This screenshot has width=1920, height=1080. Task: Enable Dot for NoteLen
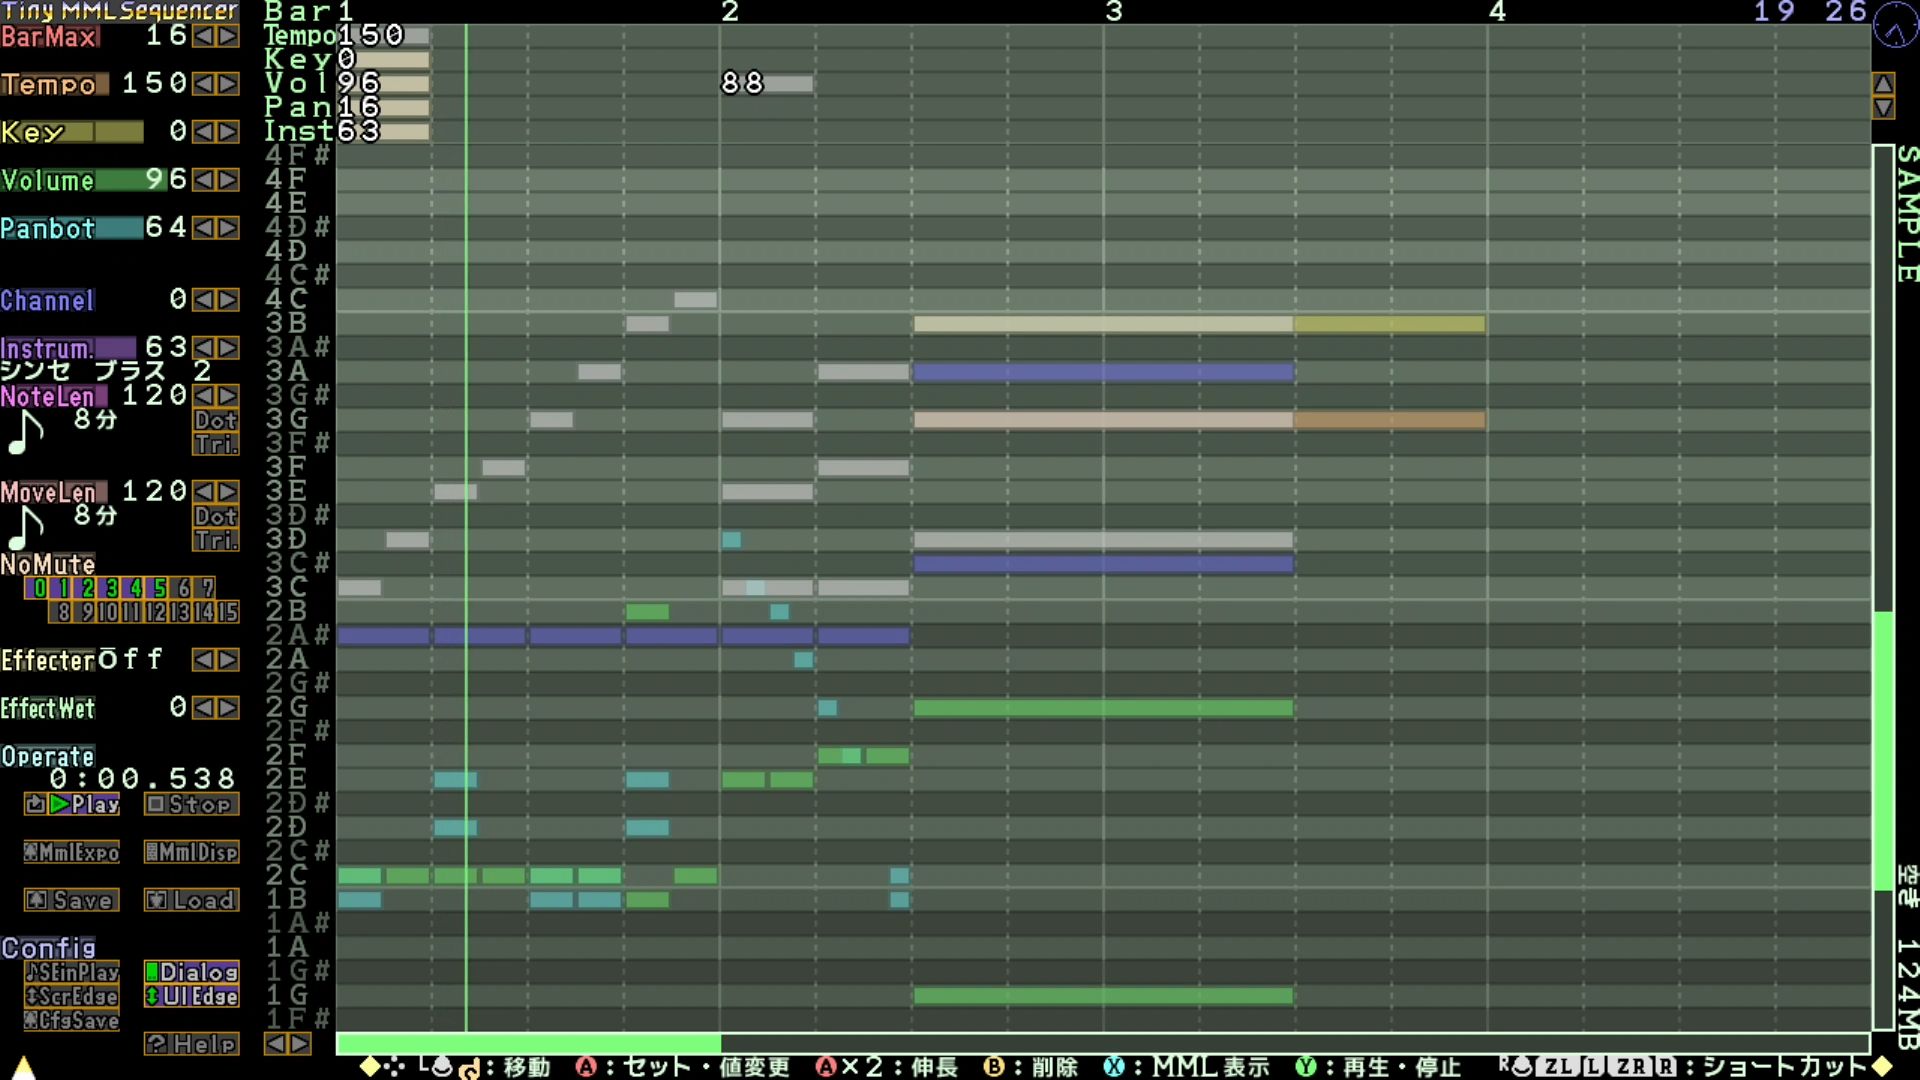tap(215, 421)
